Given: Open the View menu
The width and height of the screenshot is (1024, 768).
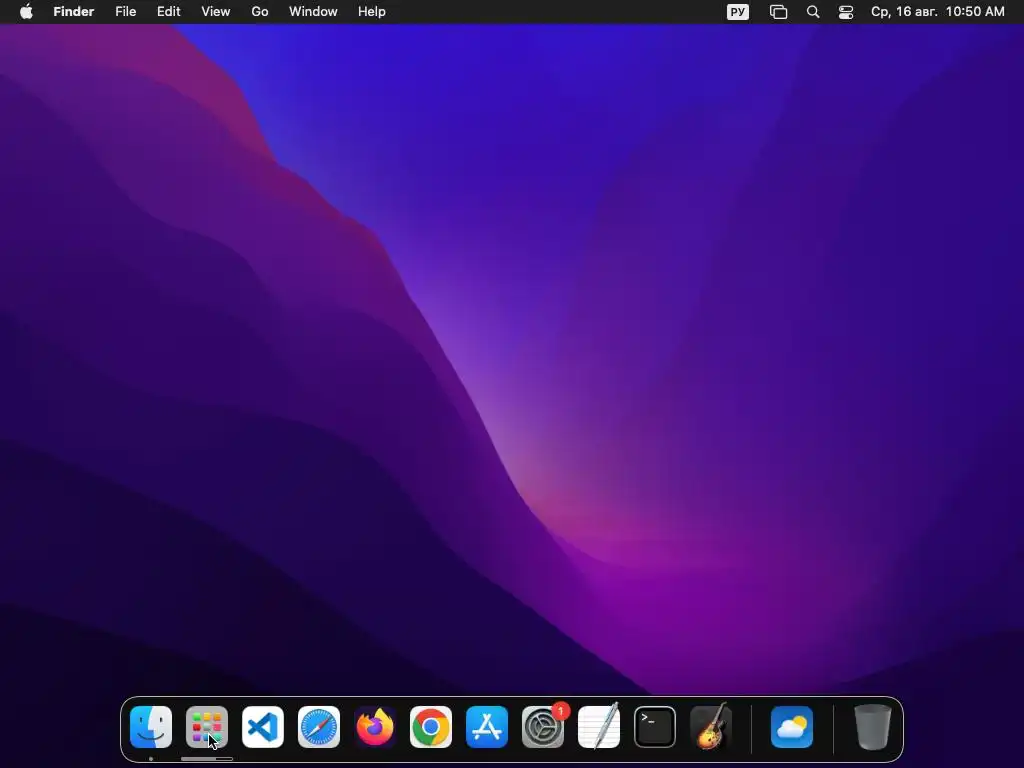Looking at the screenshot, I should pos(216,12).
